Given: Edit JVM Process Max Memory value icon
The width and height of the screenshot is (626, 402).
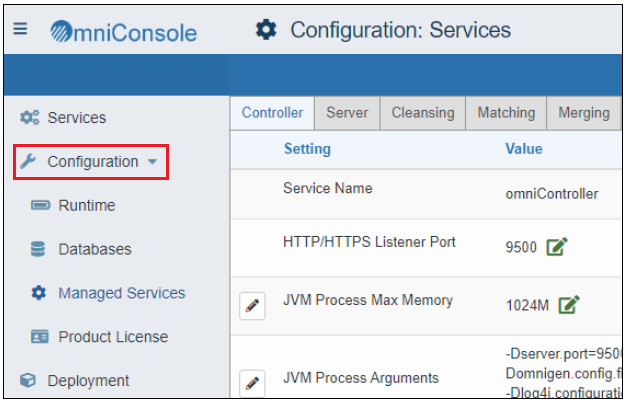Looking at the screenshot, I should (x=569, y=305).
